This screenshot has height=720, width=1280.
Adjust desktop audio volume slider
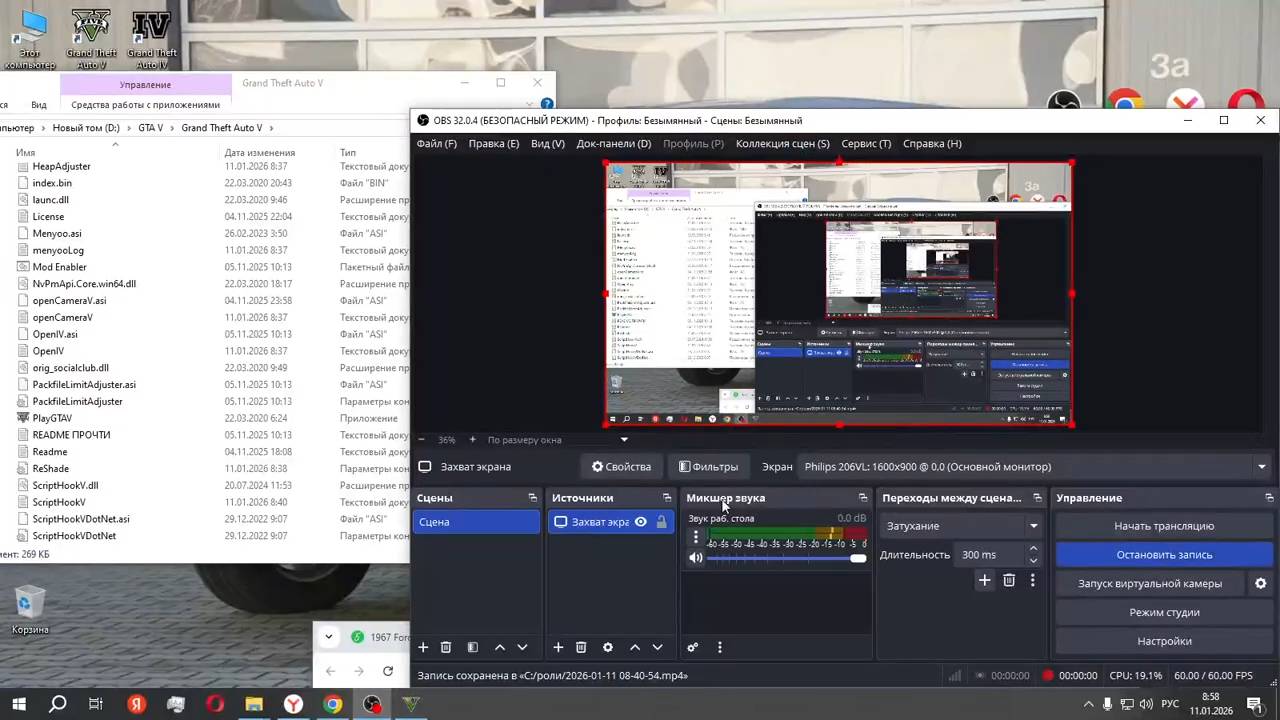787,558
